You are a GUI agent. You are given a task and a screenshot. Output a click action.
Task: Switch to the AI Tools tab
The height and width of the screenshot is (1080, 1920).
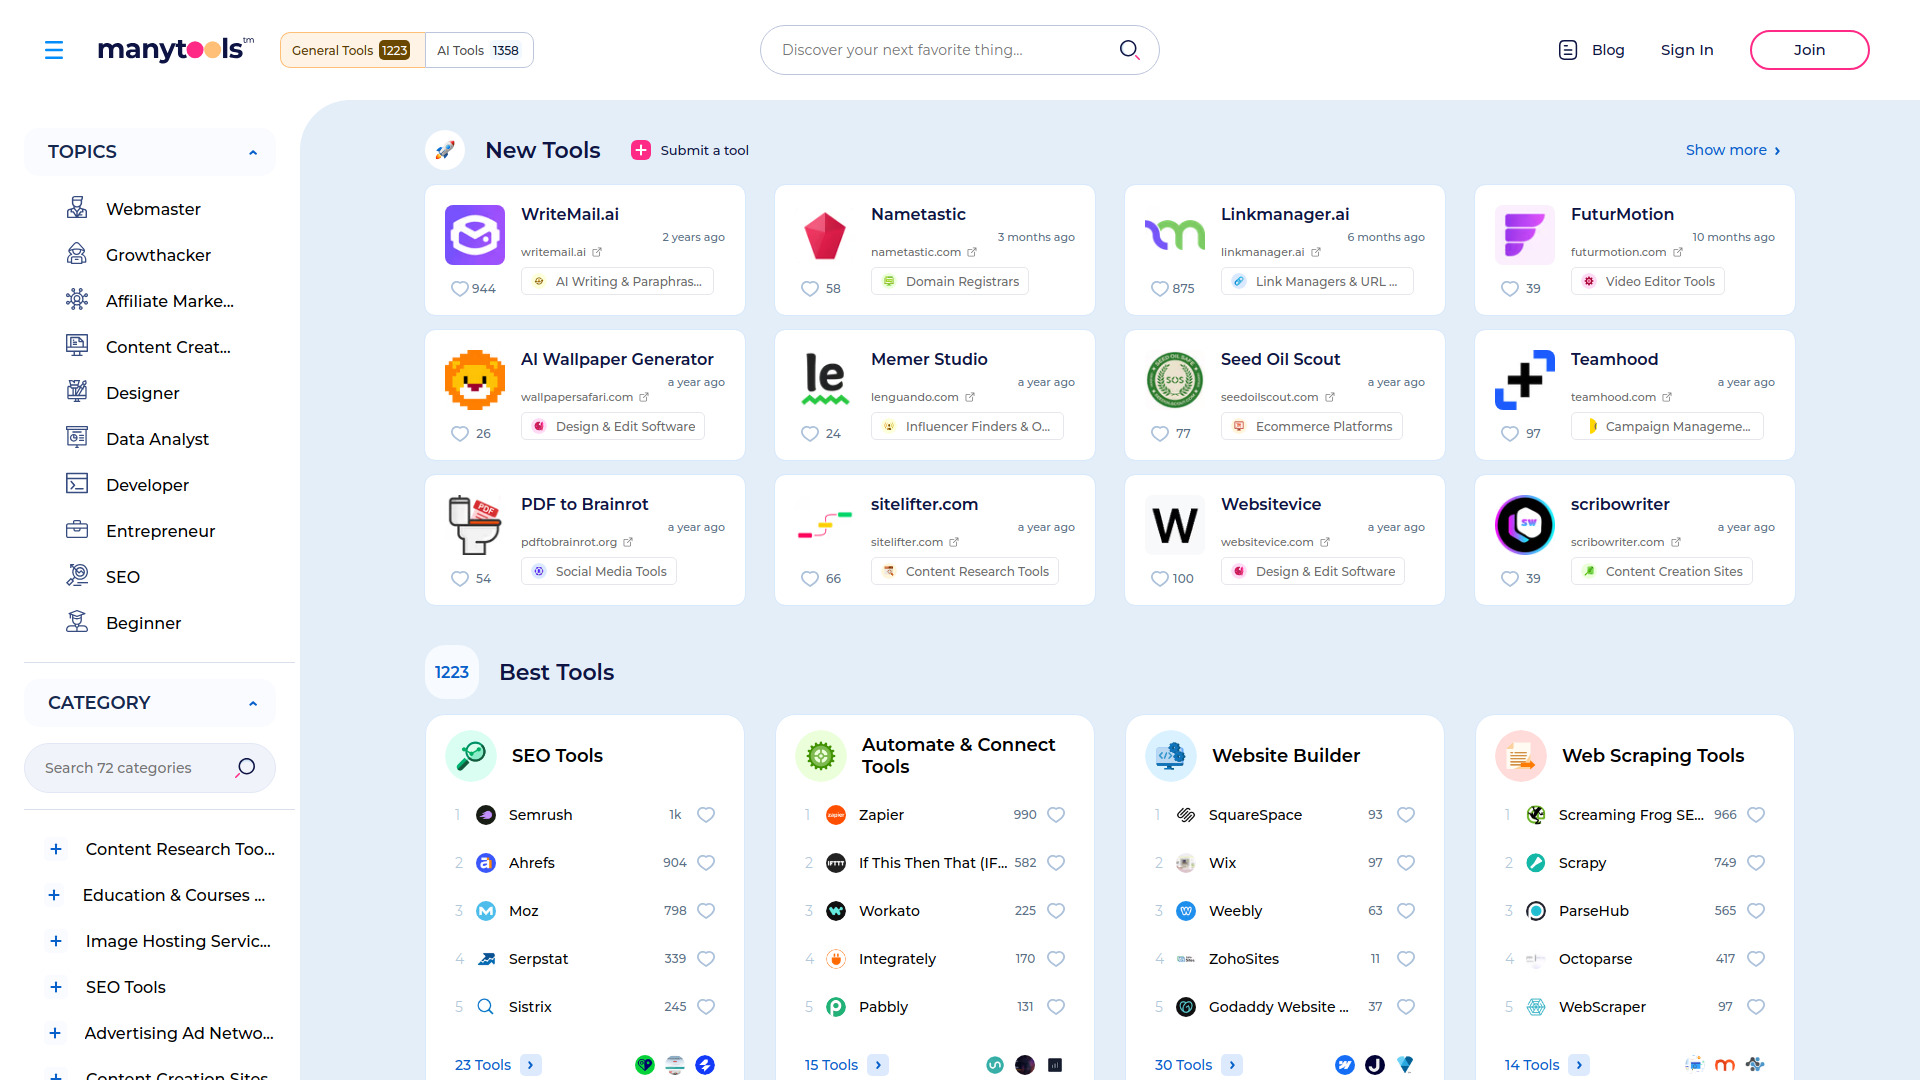point(478,49)
